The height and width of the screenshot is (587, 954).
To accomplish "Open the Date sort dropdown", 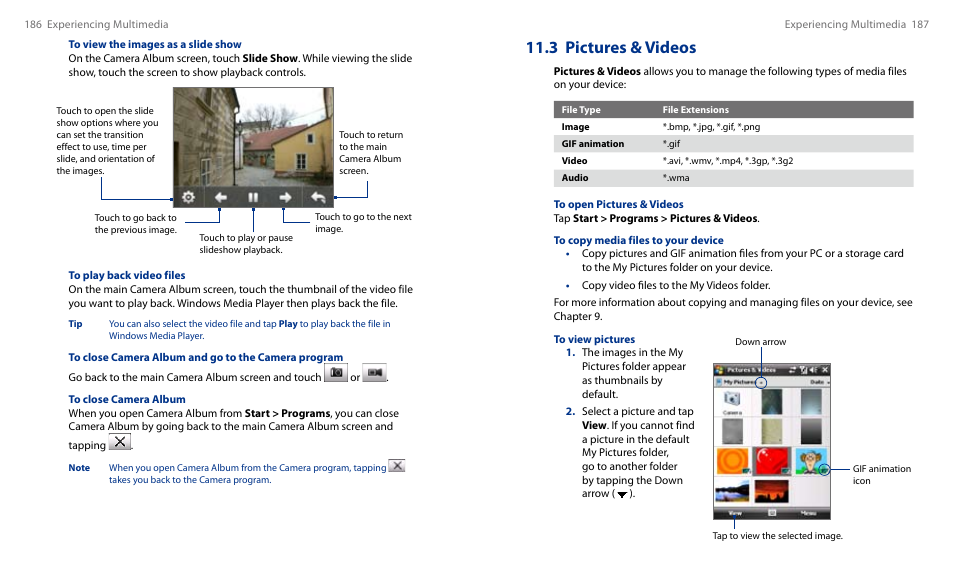I will point(820,382).
